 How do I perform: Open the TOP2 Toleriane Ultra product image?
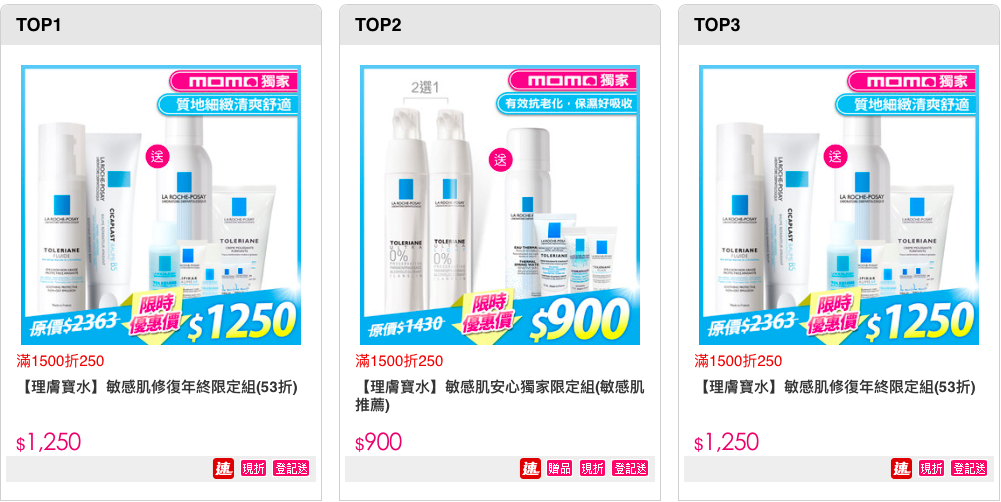[500, 205]
